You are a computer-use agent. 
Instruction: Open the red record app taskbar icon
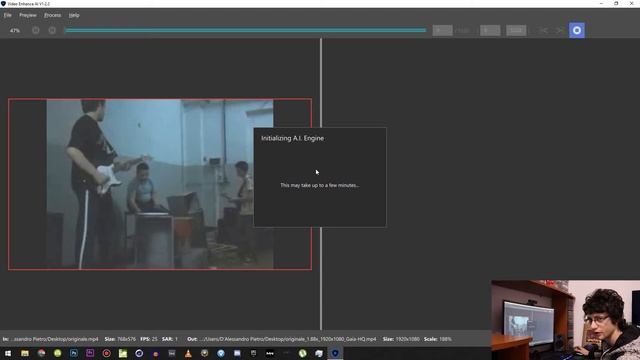click(x=107, y=353)
